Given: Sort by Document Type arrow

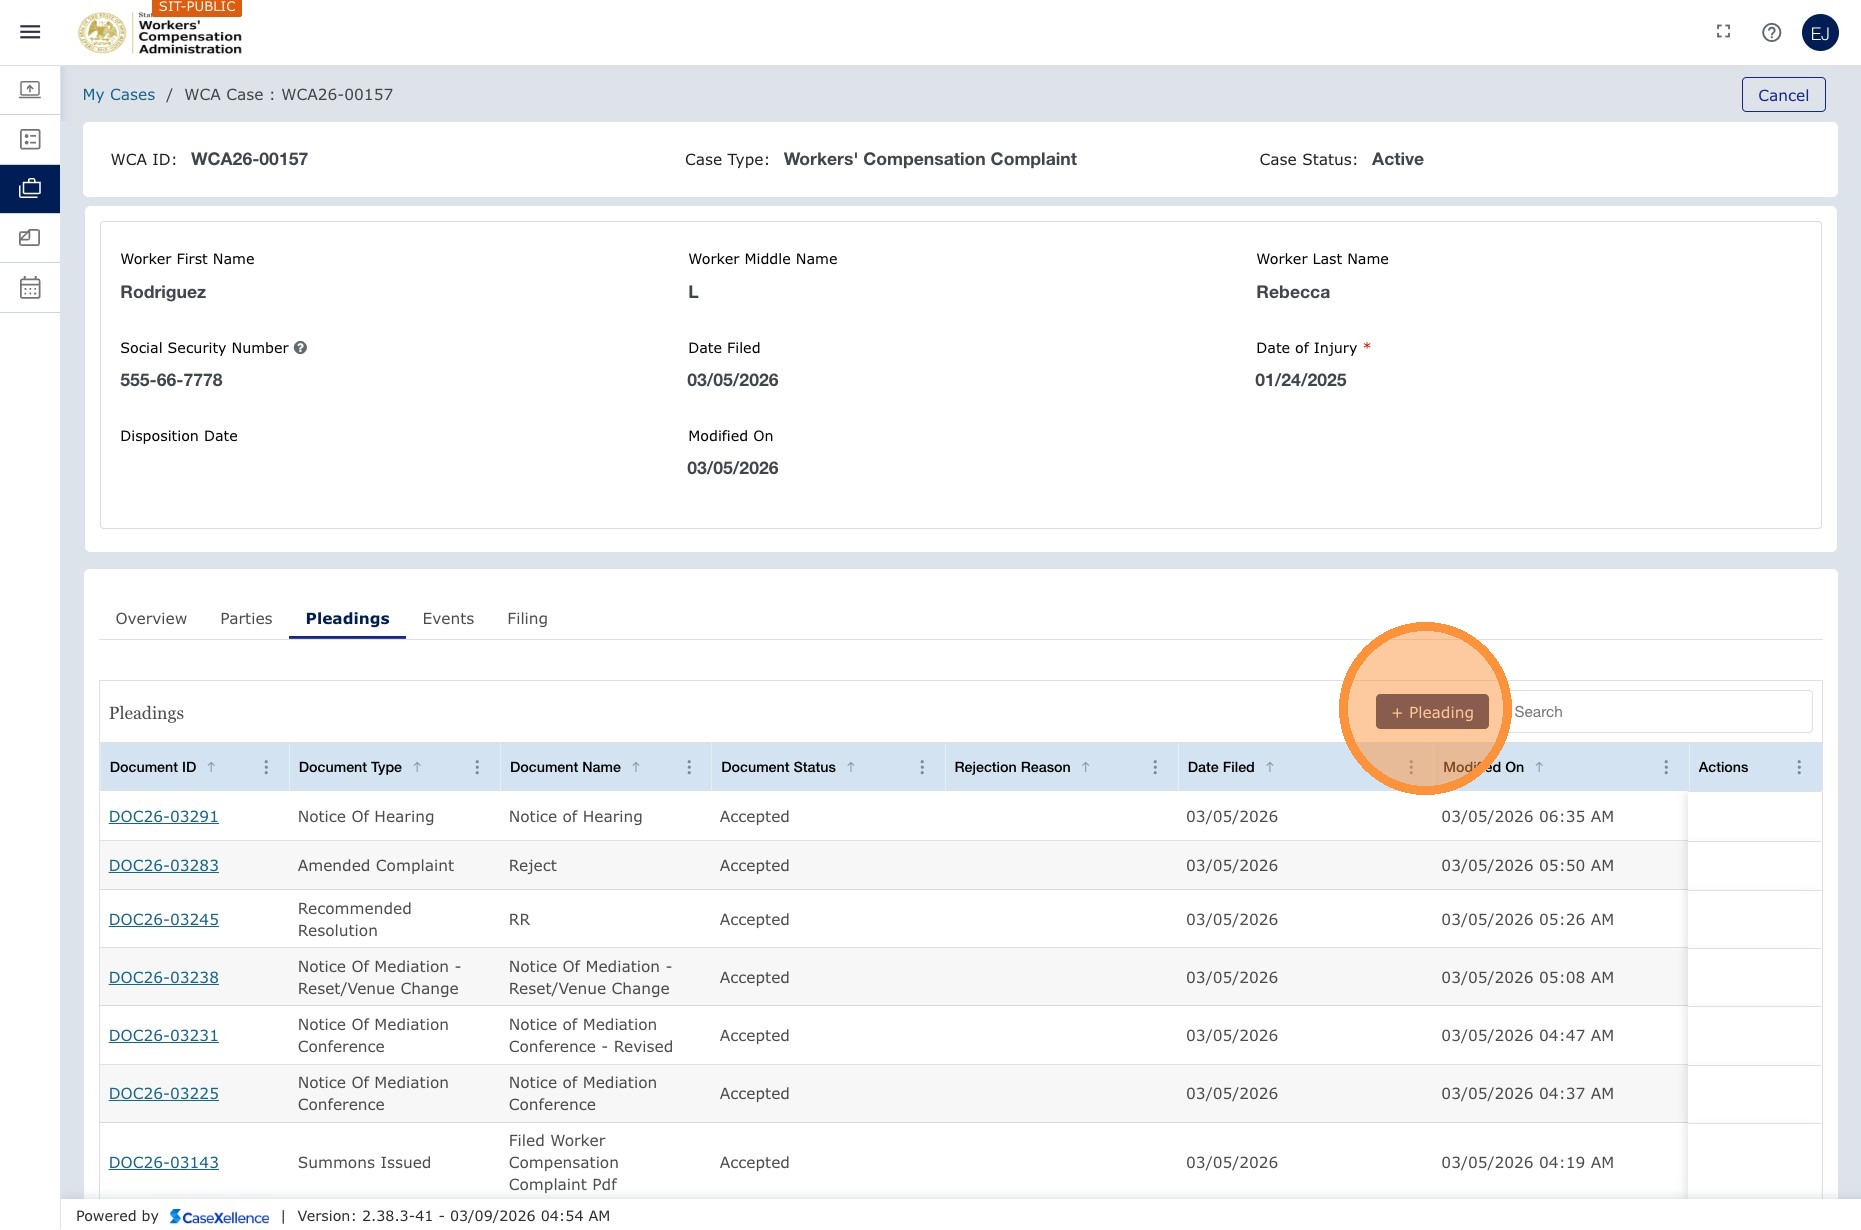Looking at the screenshot, I should 417,767.
